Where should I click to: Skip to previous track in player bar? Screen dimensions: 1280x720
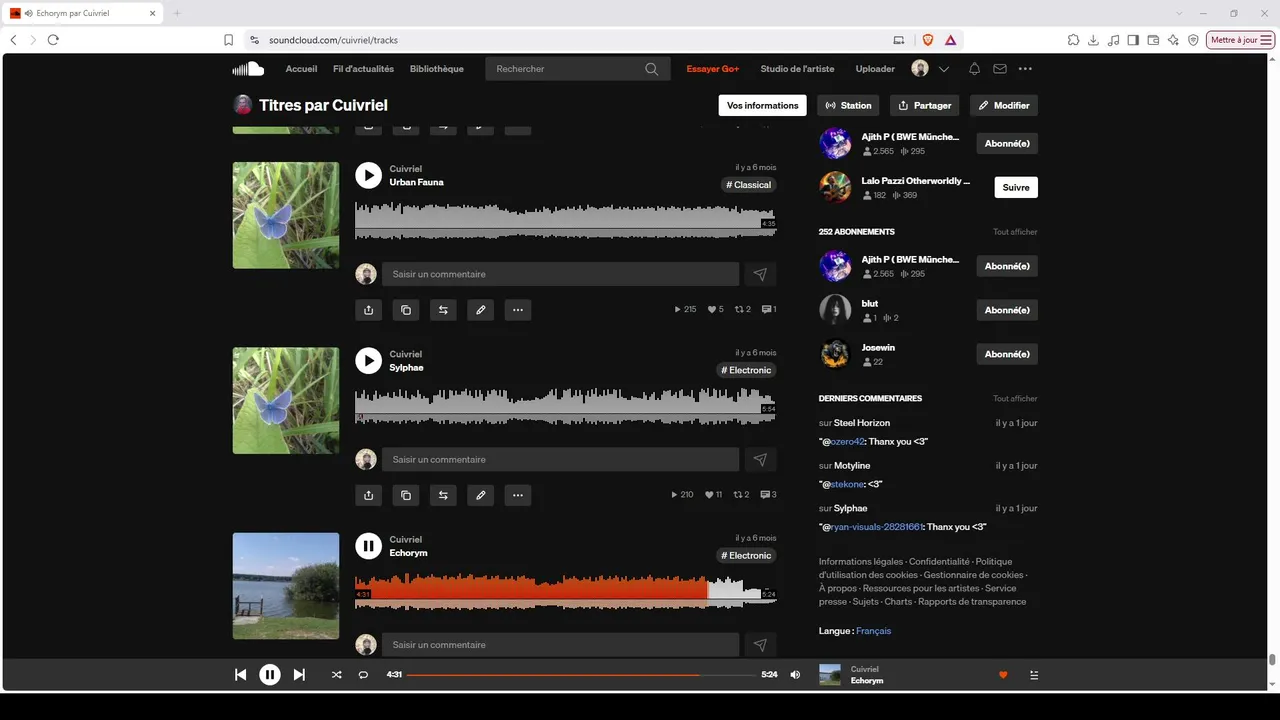coord(240,675)
